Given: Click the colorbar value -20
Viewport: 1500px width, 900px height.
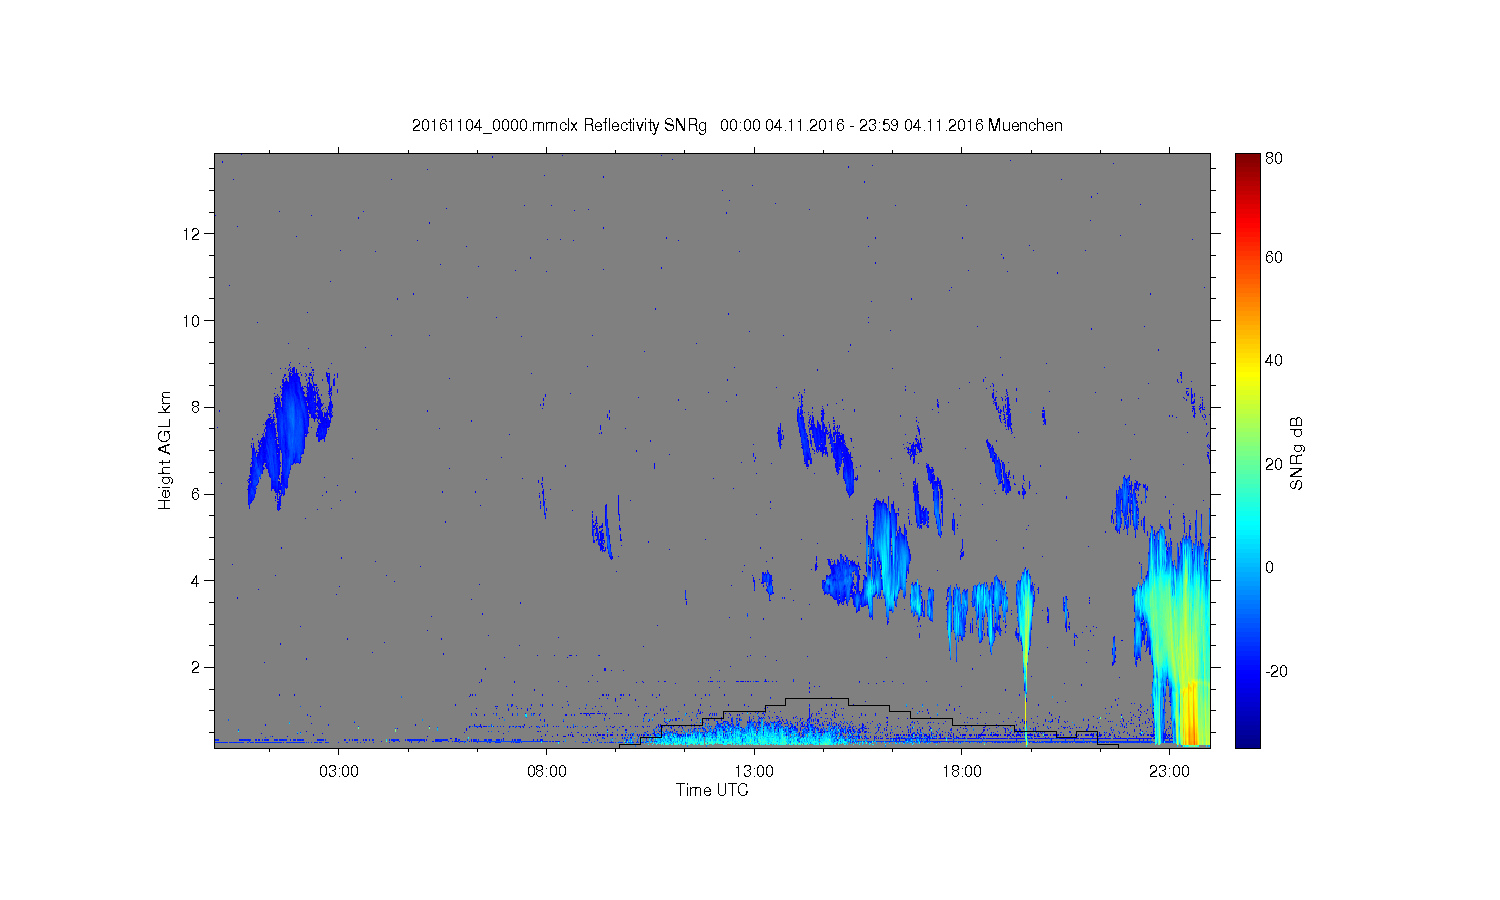Looking at the screenshot, I should click(x=1276, y=671).
